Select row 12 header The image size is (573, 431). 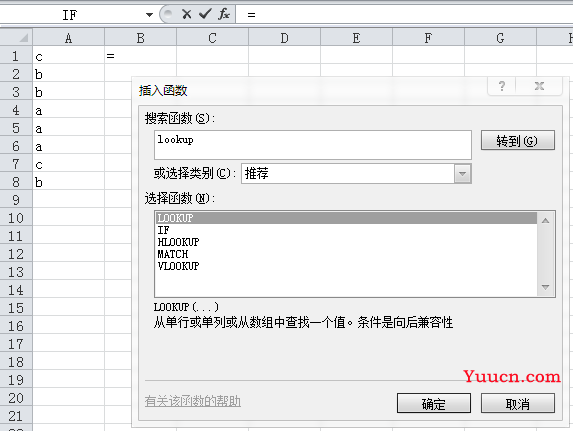pos(16,254)
